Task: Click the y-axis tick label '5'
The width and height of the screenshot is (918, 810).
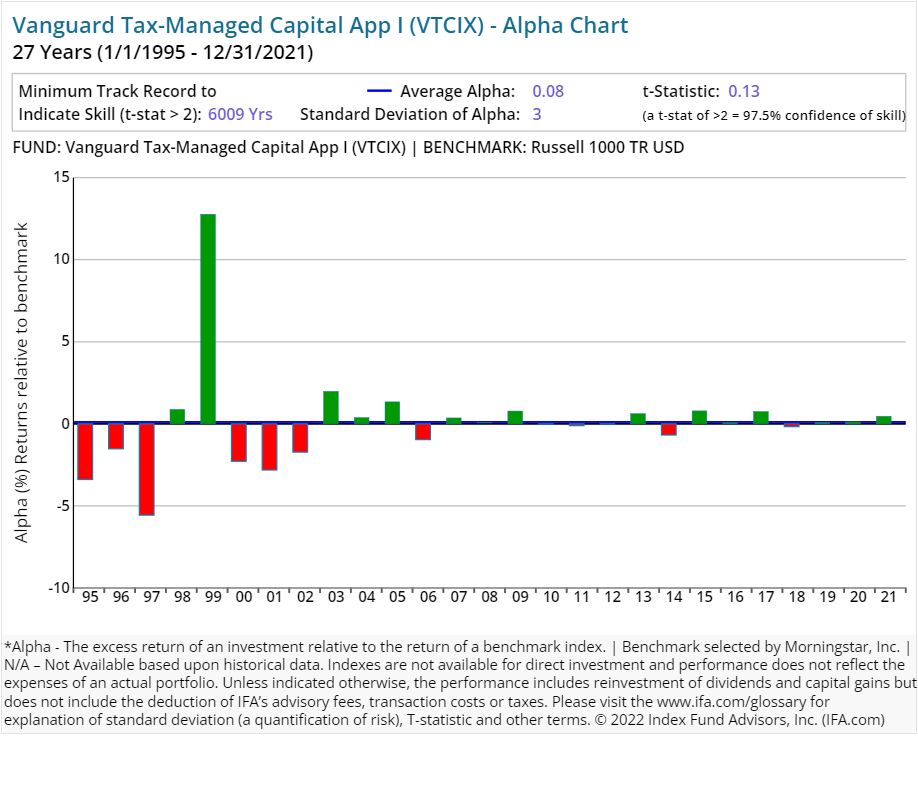Action: click(66, 341)
